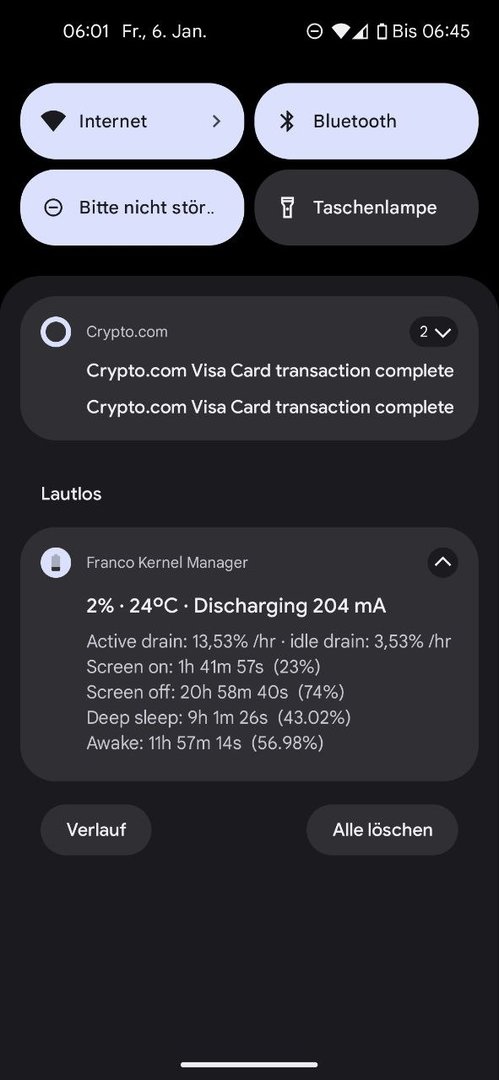
Task: Tap the Franco Kernel Manager battery icon
Action: click(56, 563)
